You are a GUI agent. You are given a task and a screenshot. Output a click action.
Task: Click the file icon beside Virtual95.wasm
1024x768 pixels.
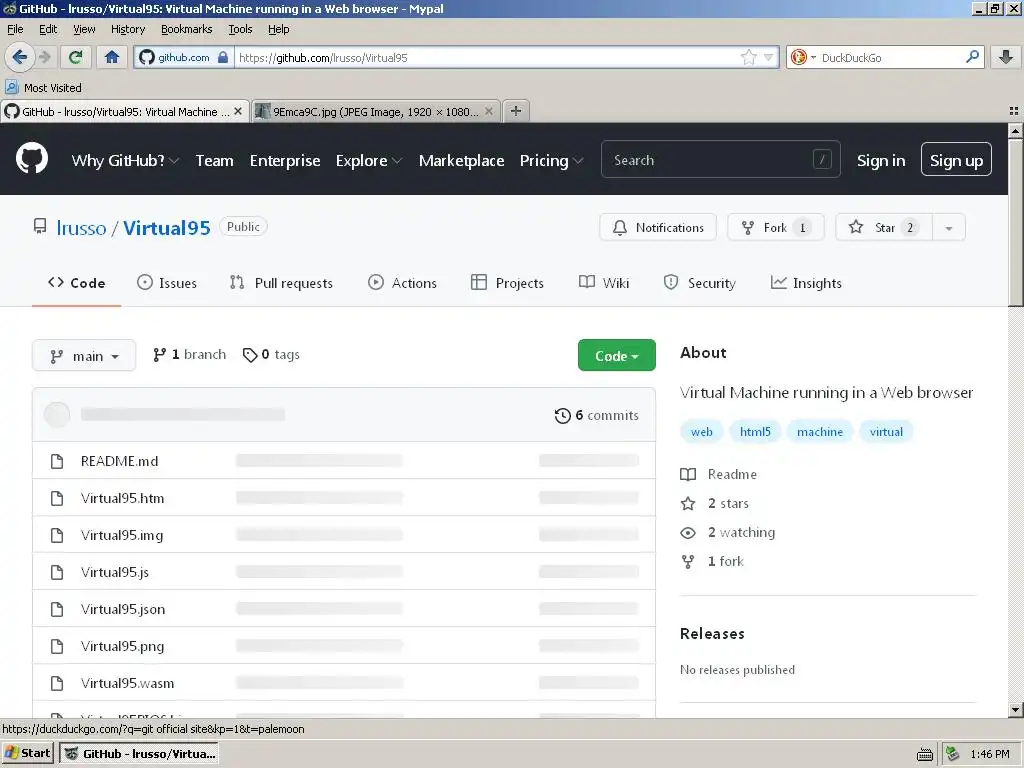point(57,683)
